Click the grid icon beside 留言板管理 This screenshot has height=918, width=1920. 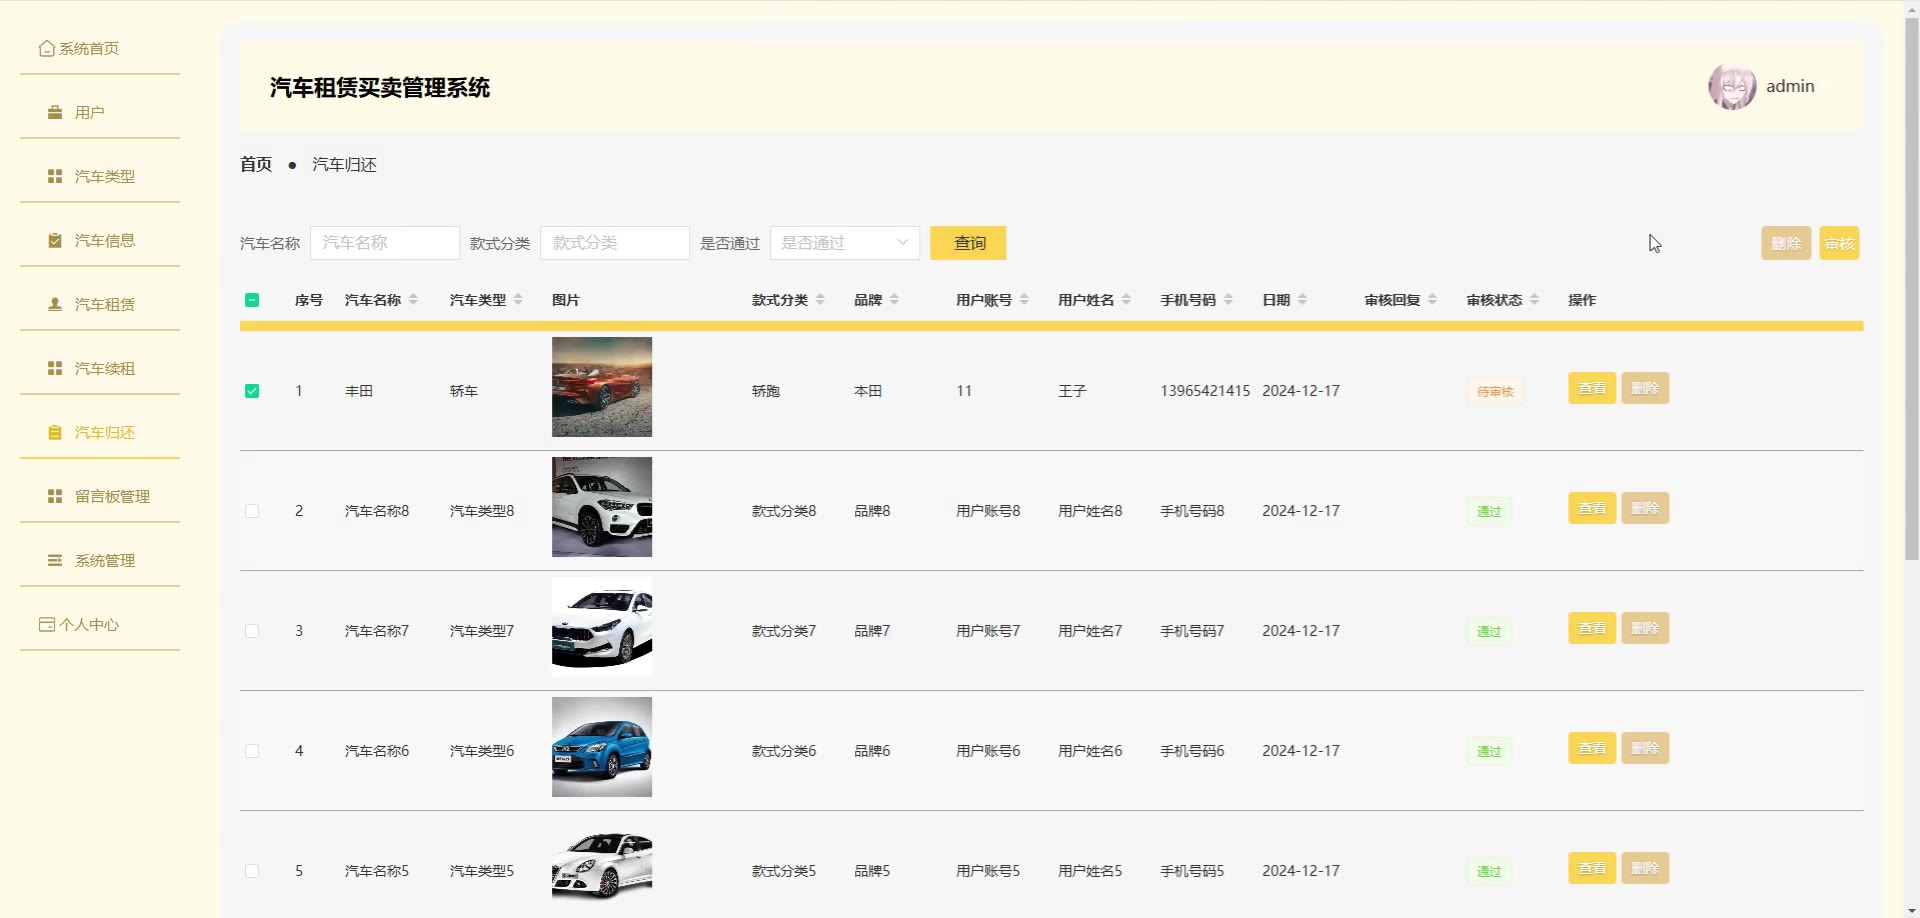coord(55,497)
